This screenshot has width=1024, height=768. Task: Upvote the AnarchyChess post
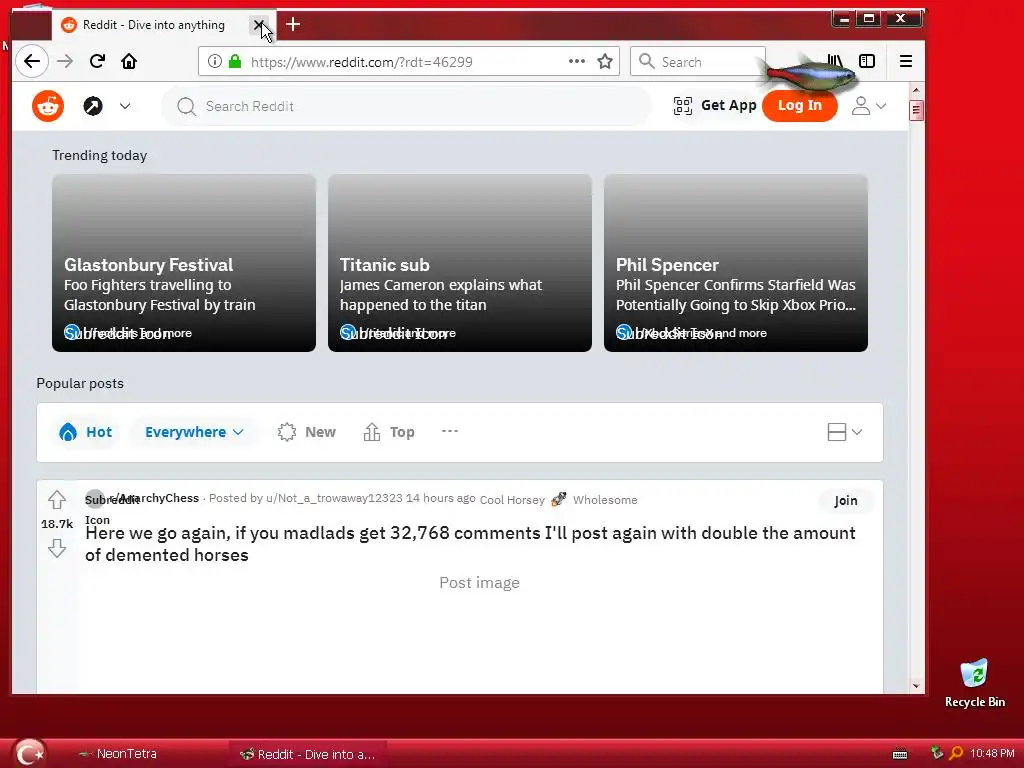57,500
